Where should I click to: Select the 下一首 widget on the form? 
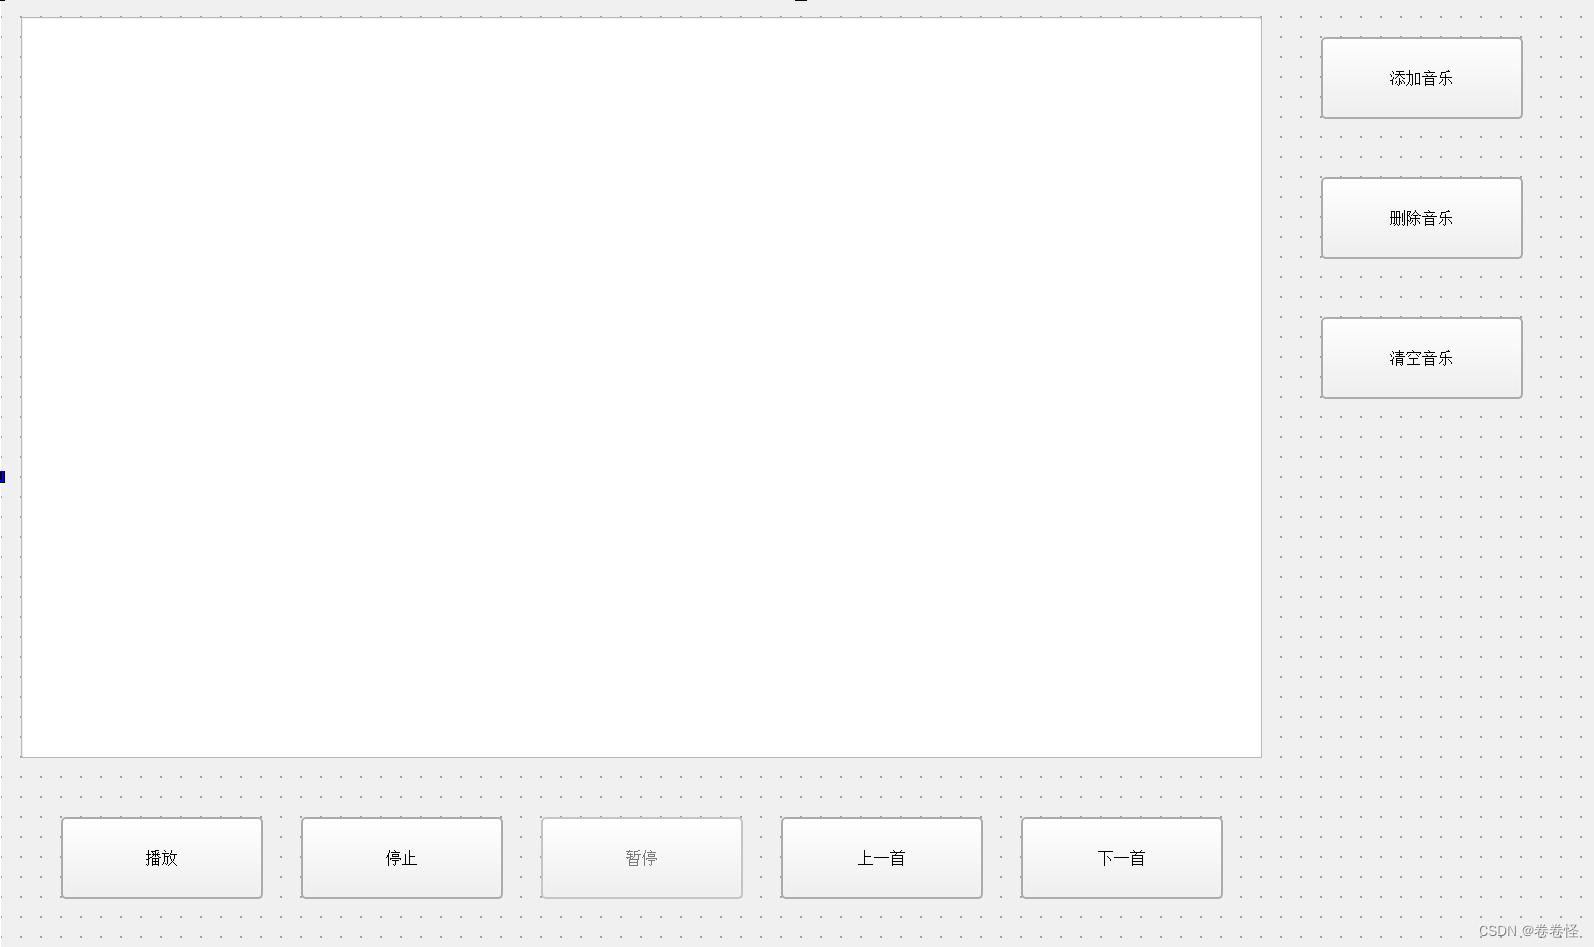pyautogui.click(x=1121, y=858)
